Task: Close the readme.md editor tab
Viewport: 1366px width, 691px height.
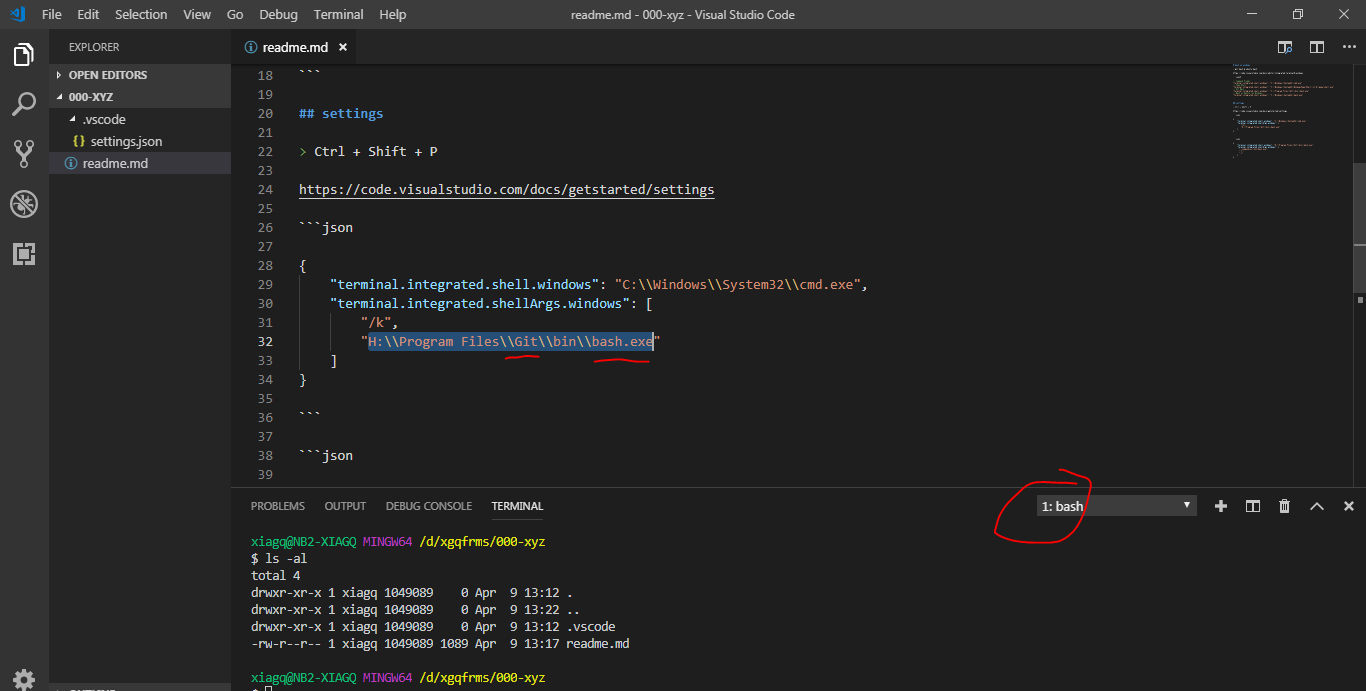Action: [343, 47]
